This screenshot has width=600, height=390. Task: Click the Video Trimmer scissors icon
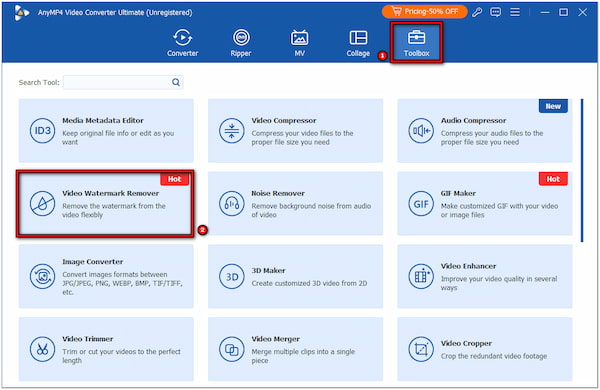pos(42,349)
